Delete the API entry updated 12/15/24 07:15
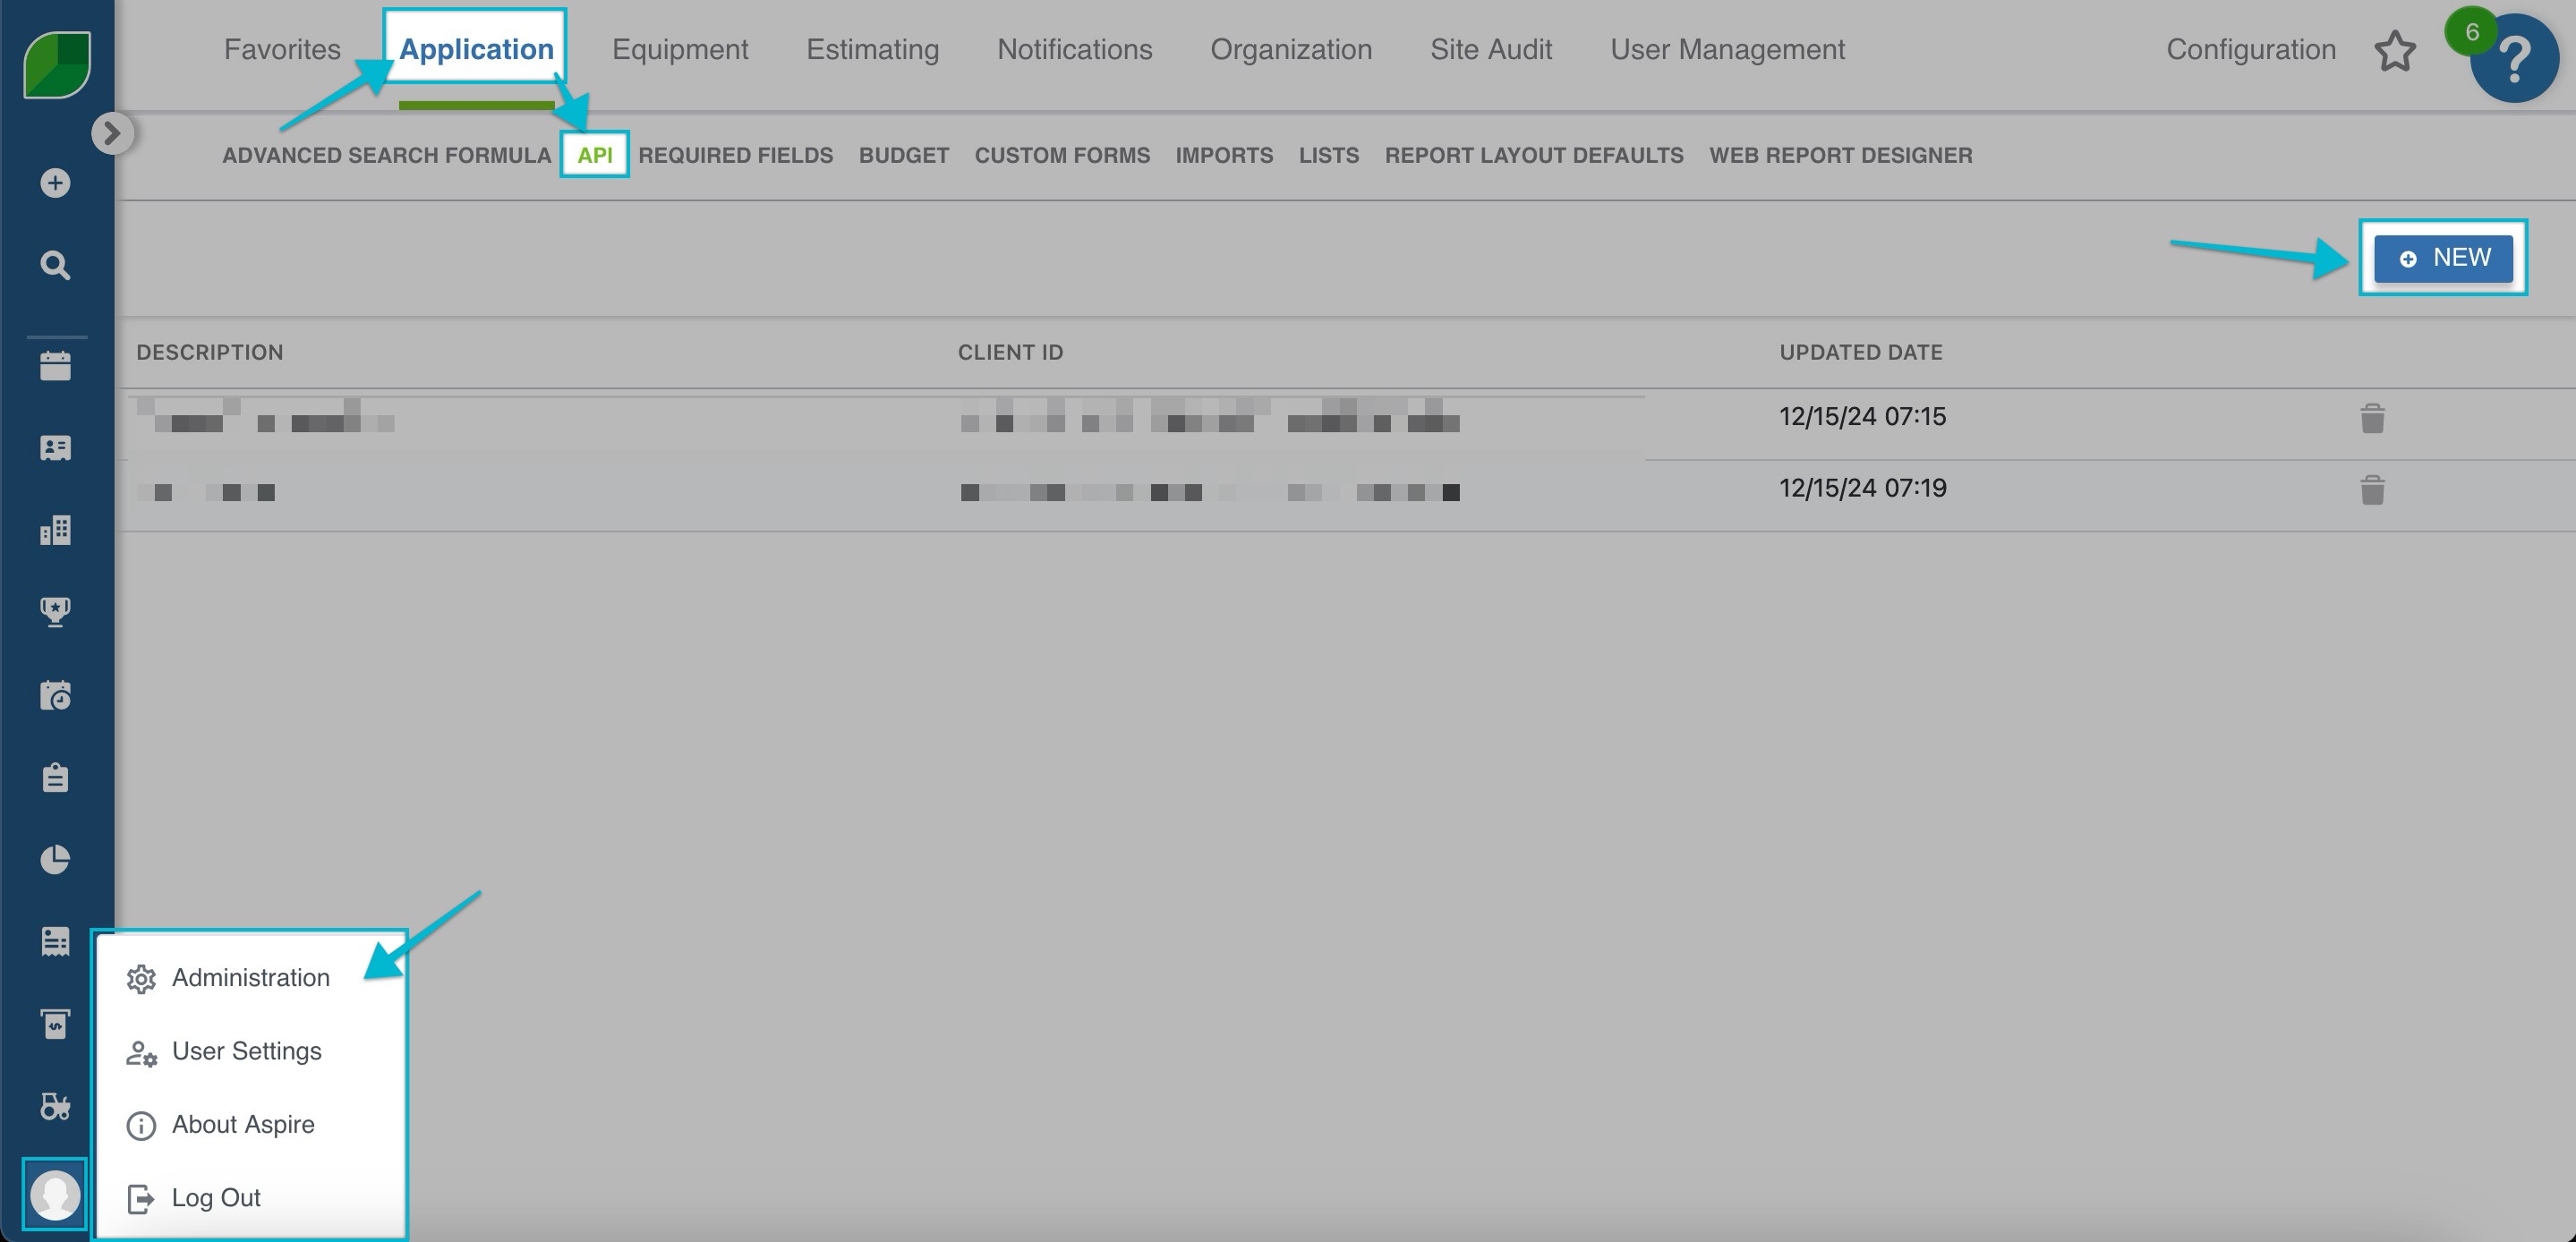Image resolution: width=2576 pixels, height=1242 pixels. click(2371, 419)
